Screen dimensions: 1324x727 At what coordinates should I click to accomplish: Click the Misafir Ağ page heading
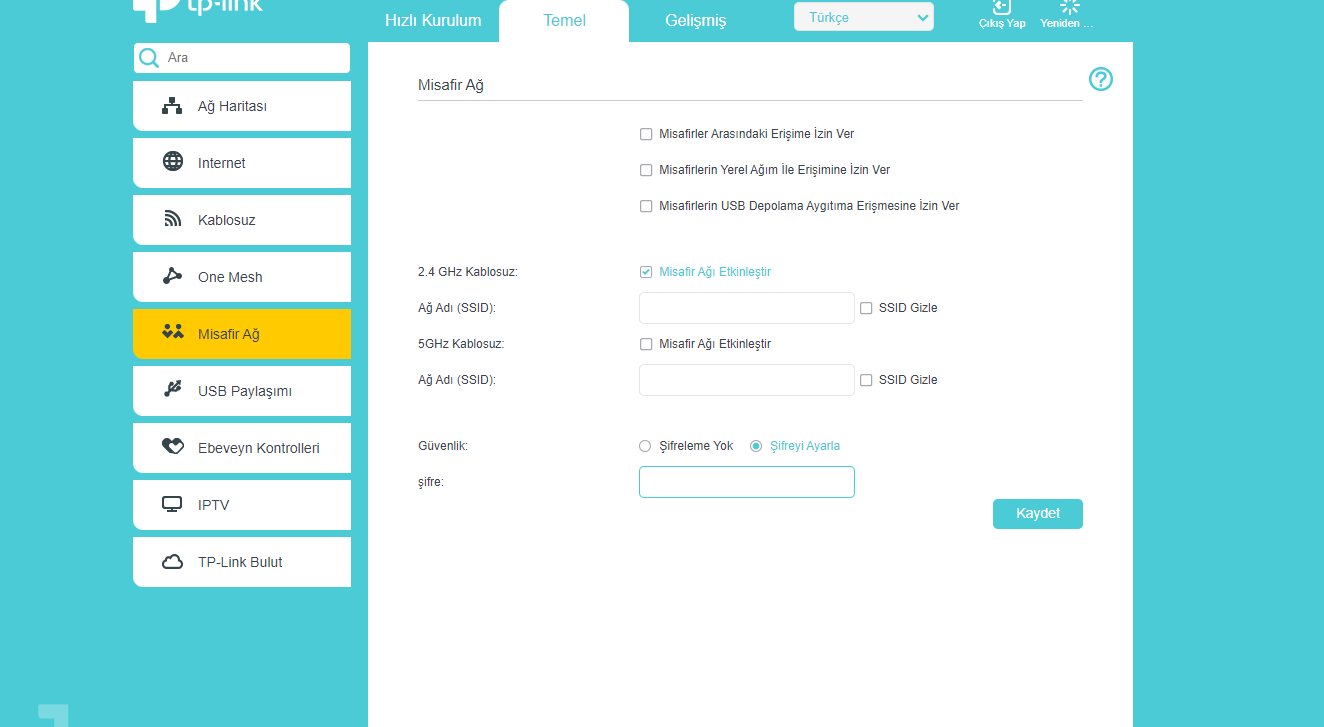[451, 85]
